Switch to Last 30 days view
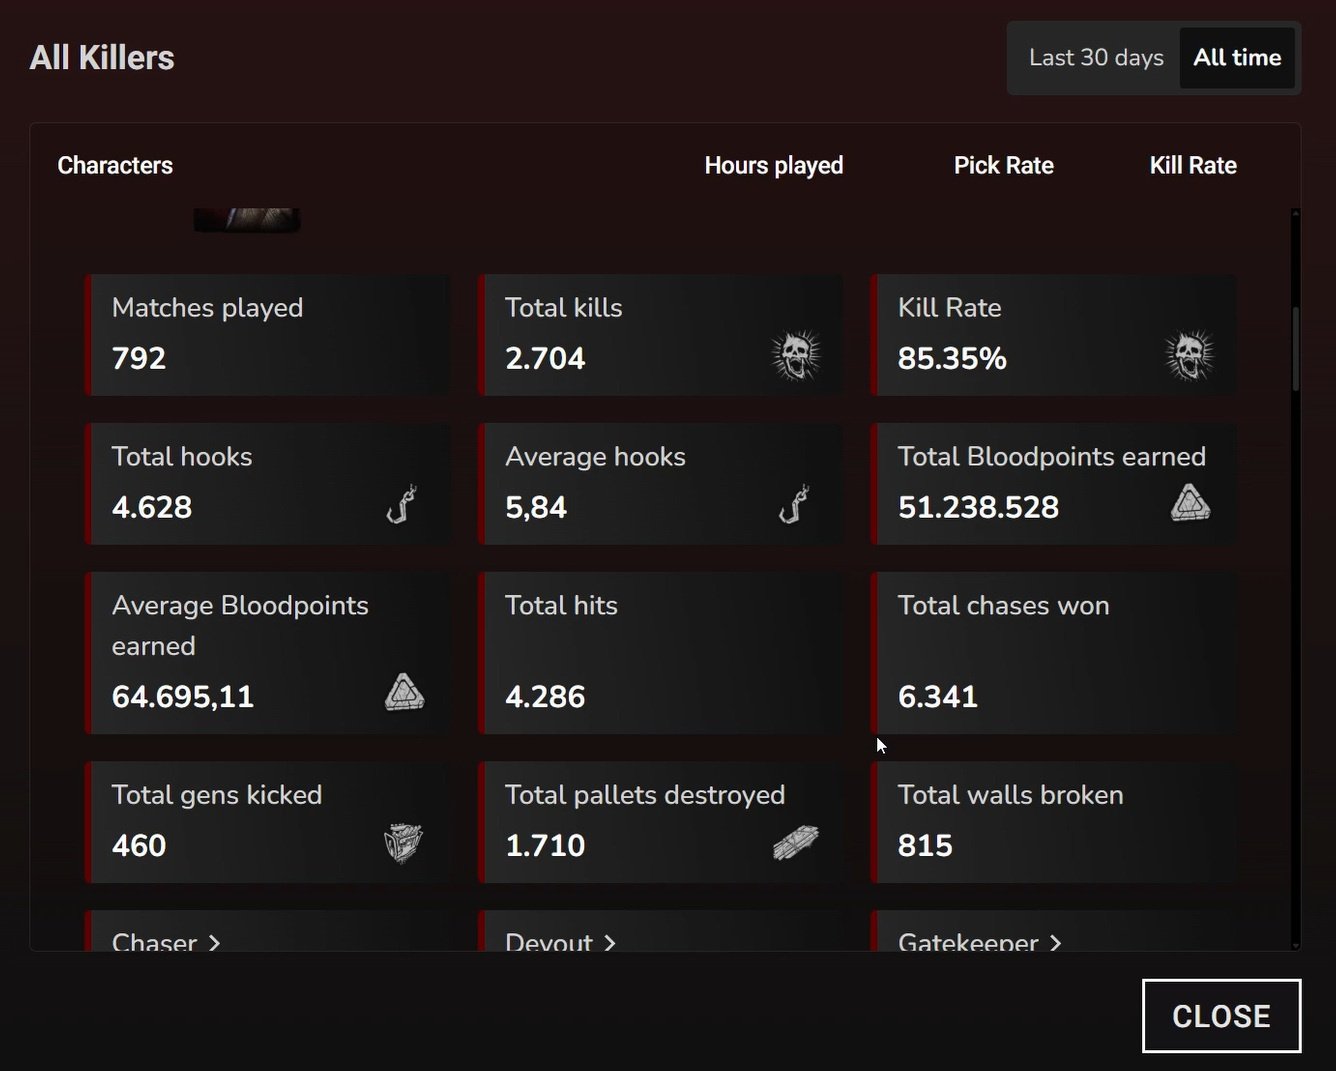1336x1071 pixels. tap(1096, 58)
